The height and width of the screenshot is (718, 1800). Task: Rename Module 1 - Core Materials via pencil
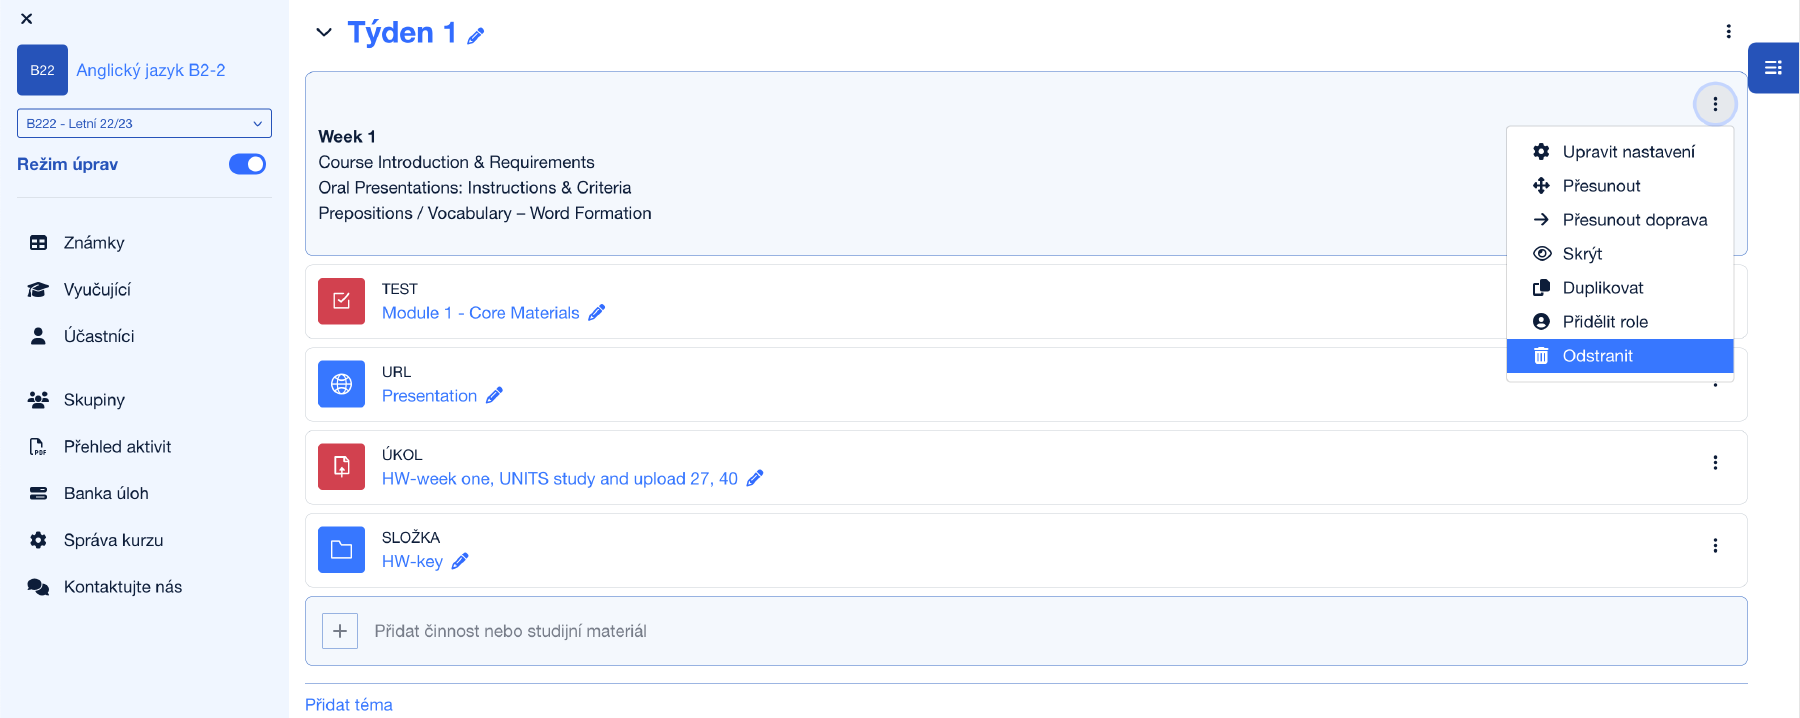(x=597, y=313)
